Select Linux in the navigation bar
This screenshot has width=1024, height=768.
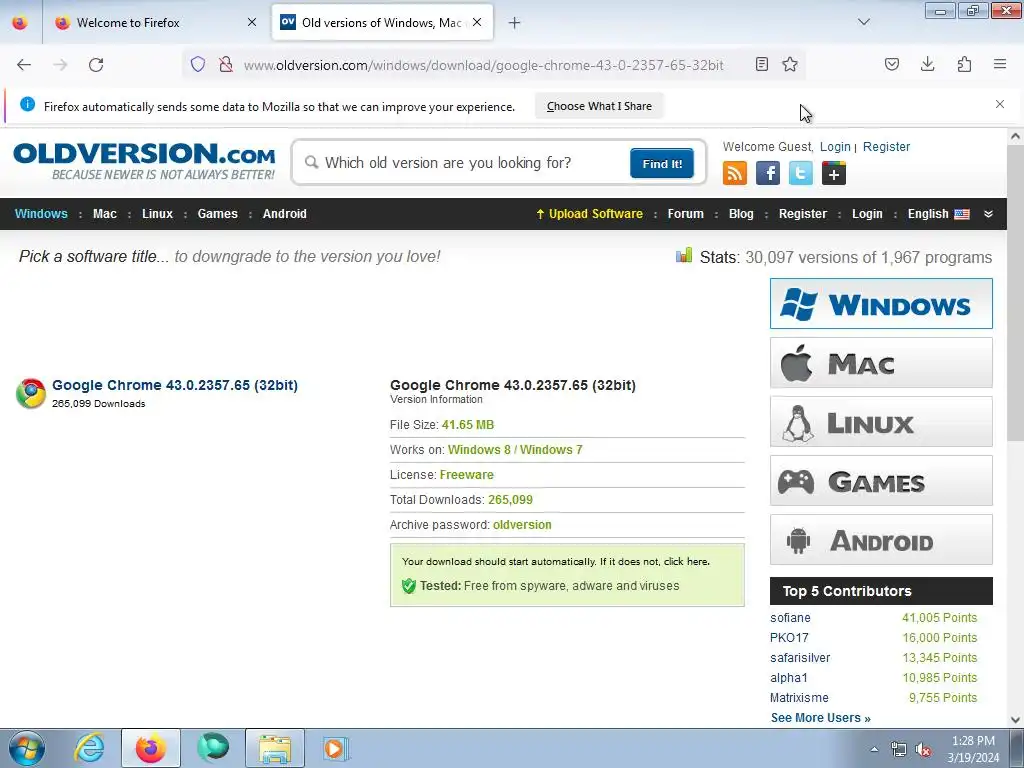point(157,214)
